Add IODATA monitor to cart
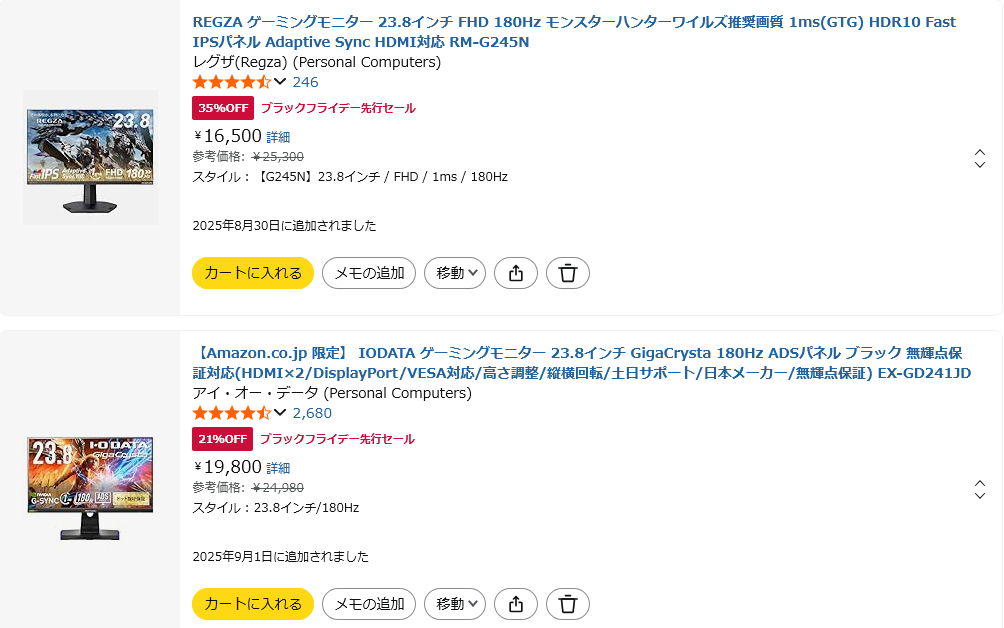 (x=253, y=604)
